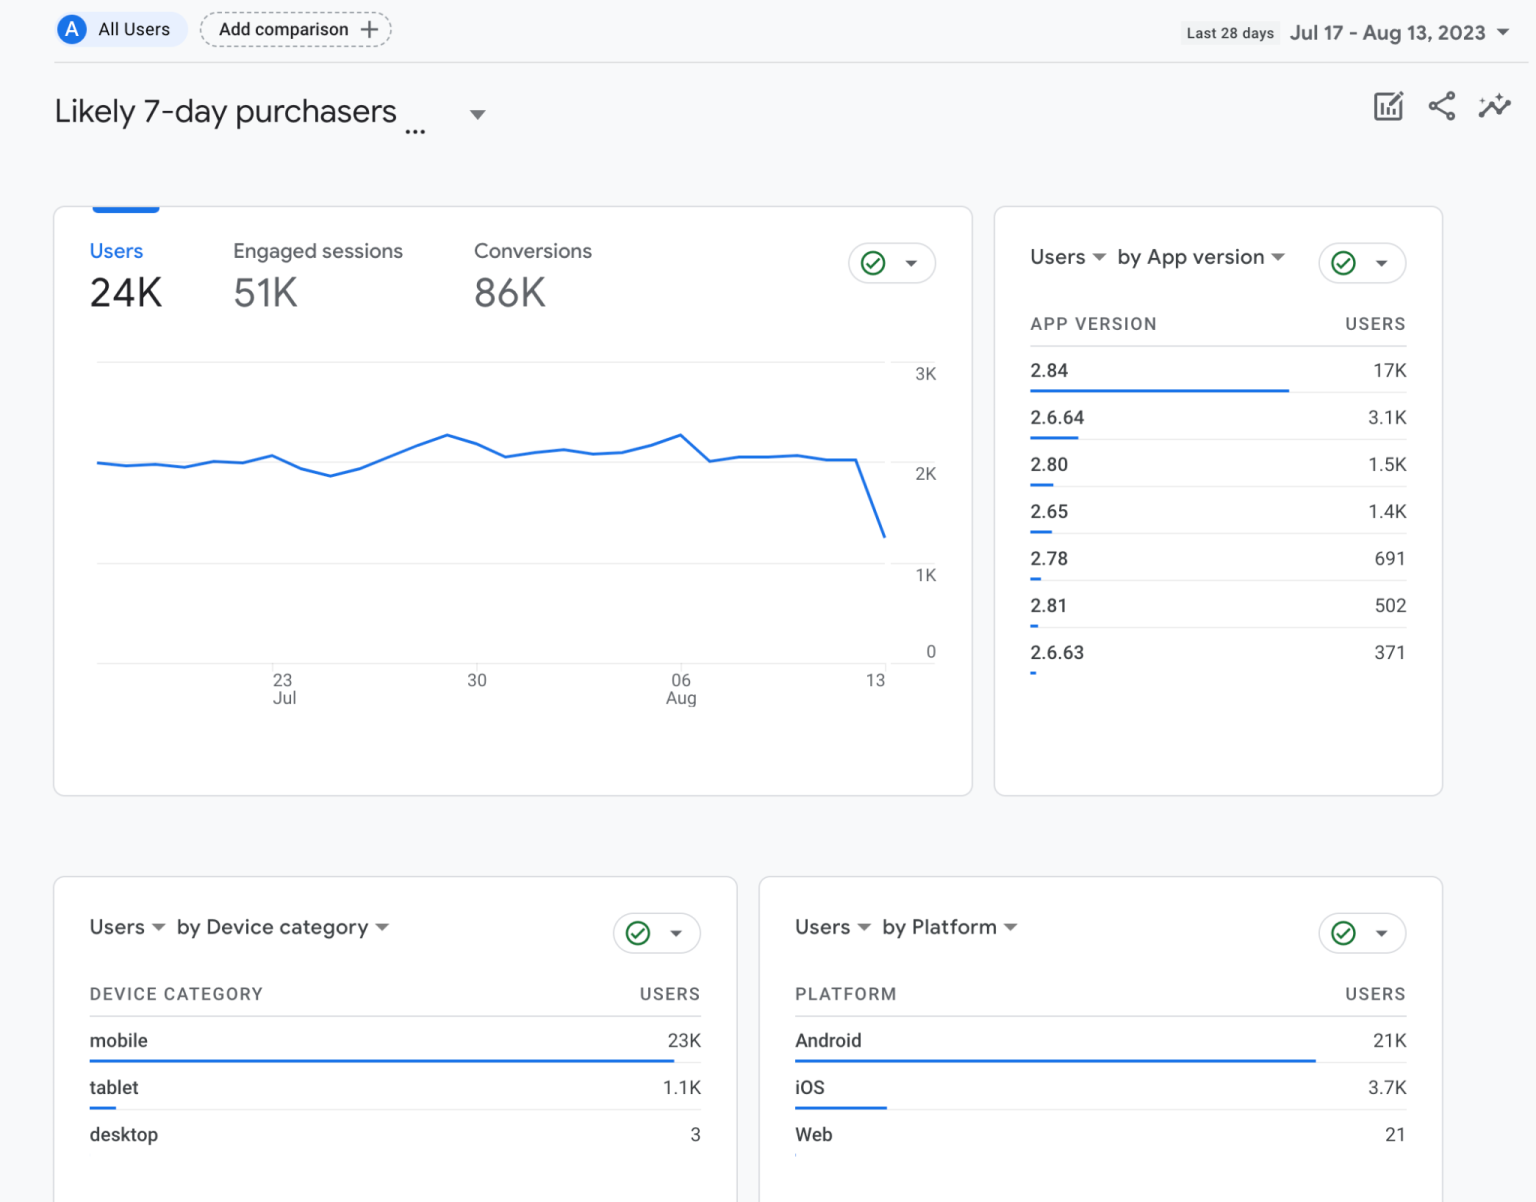The width and height of the screenshot is (1536, 1202).
Task: Click green check status on App version card
Action: pos(1343,263)
